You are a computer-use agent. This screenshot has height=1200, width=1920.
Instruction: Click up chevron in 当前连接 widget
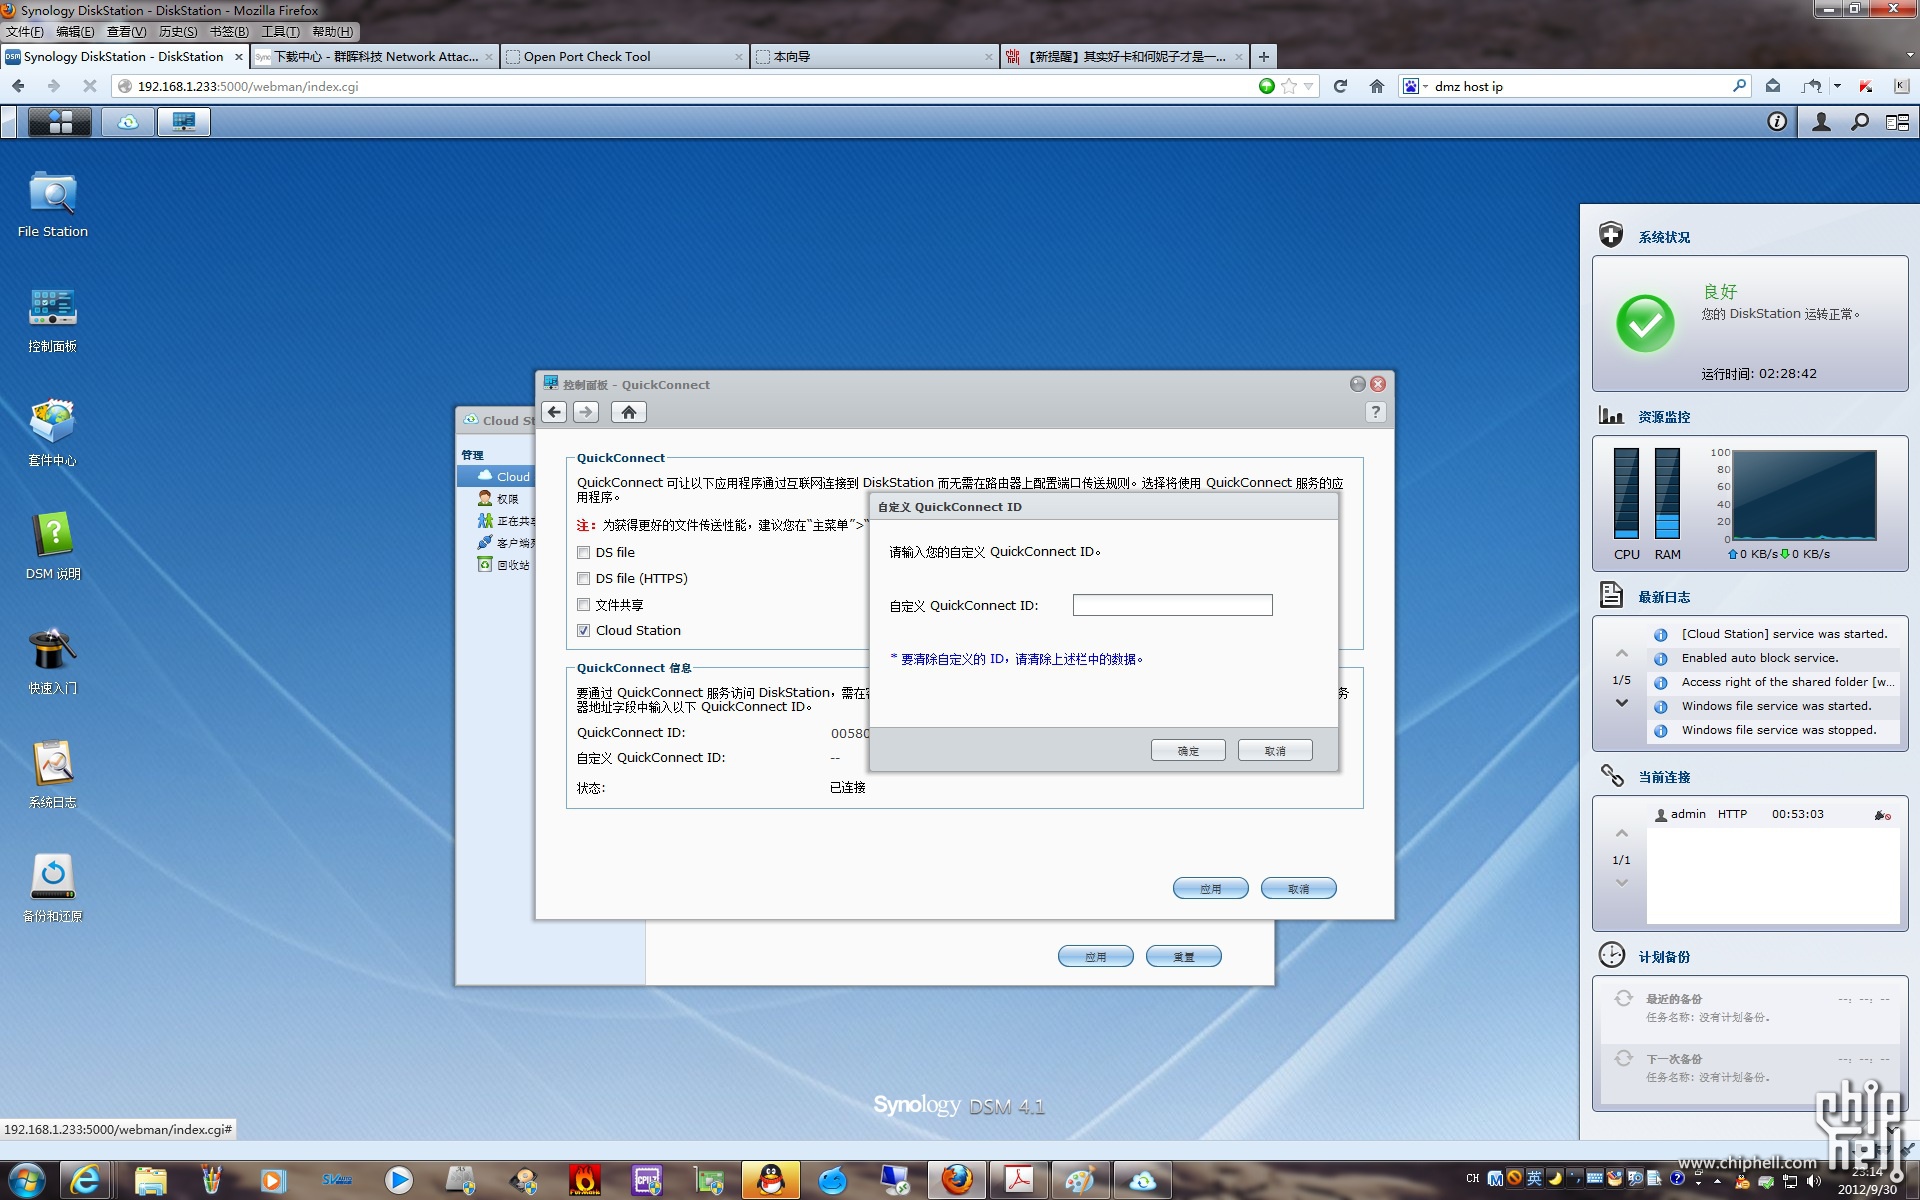1622,834
